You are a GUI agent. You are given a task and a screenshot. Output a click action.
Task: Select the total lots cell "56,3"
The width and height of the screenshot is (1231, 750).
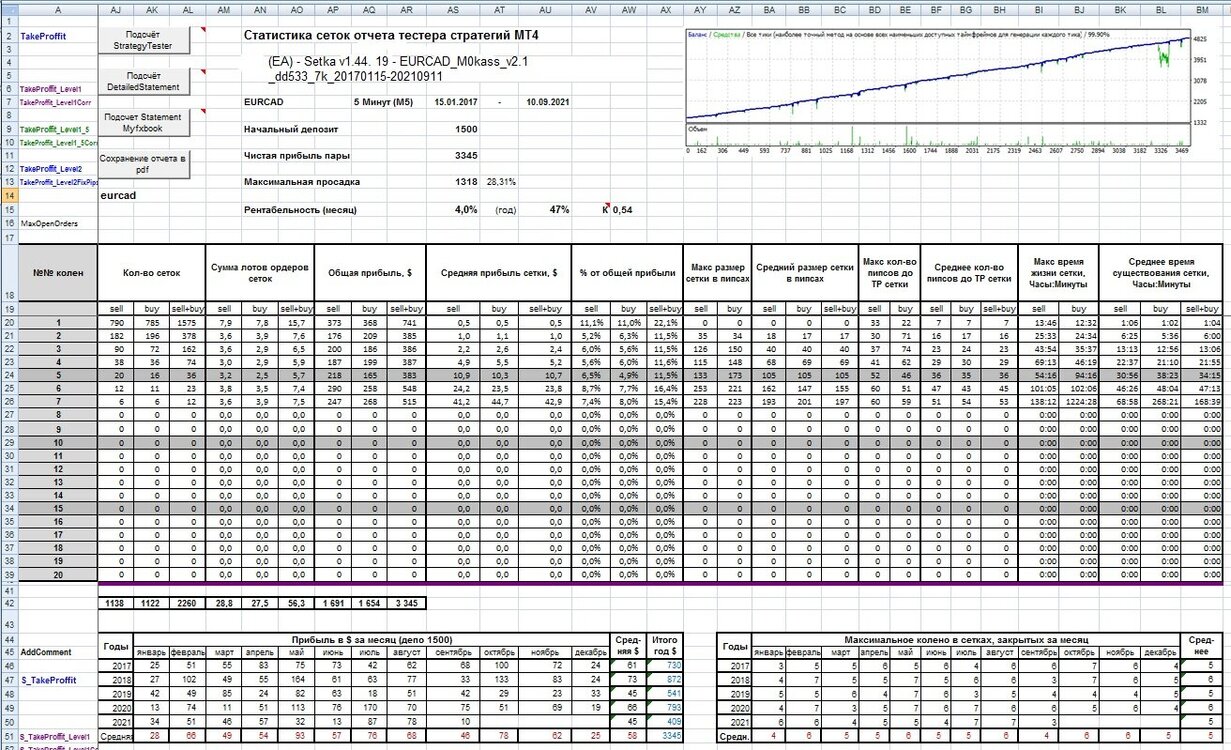[295, 603]
